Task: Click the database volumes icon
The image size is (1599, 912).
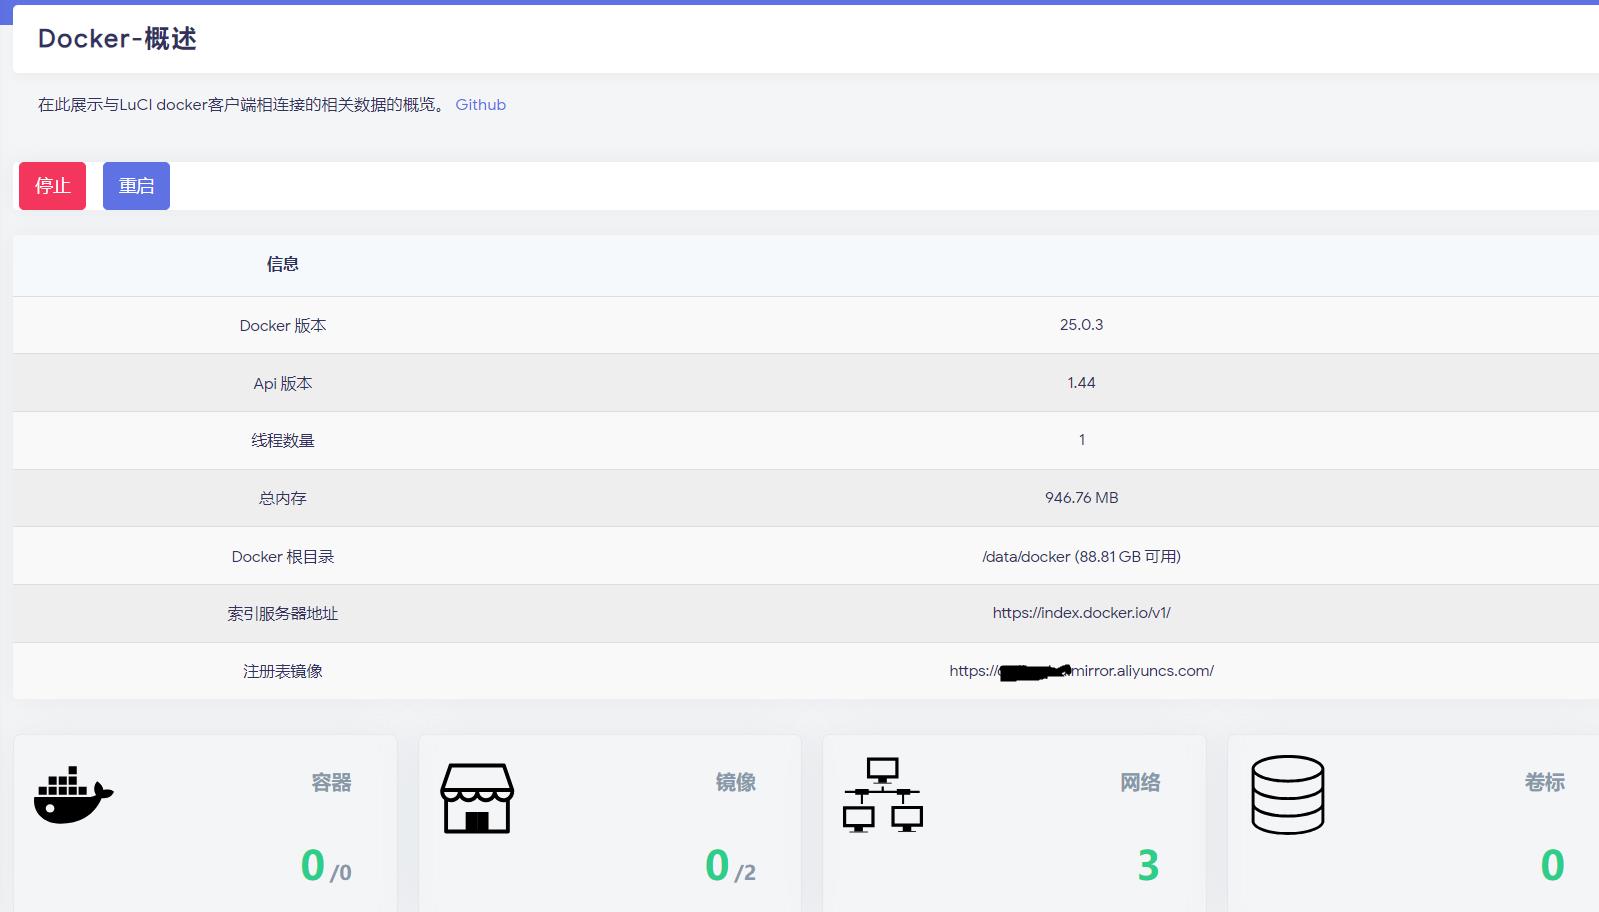Action: tap(1288, 795)
